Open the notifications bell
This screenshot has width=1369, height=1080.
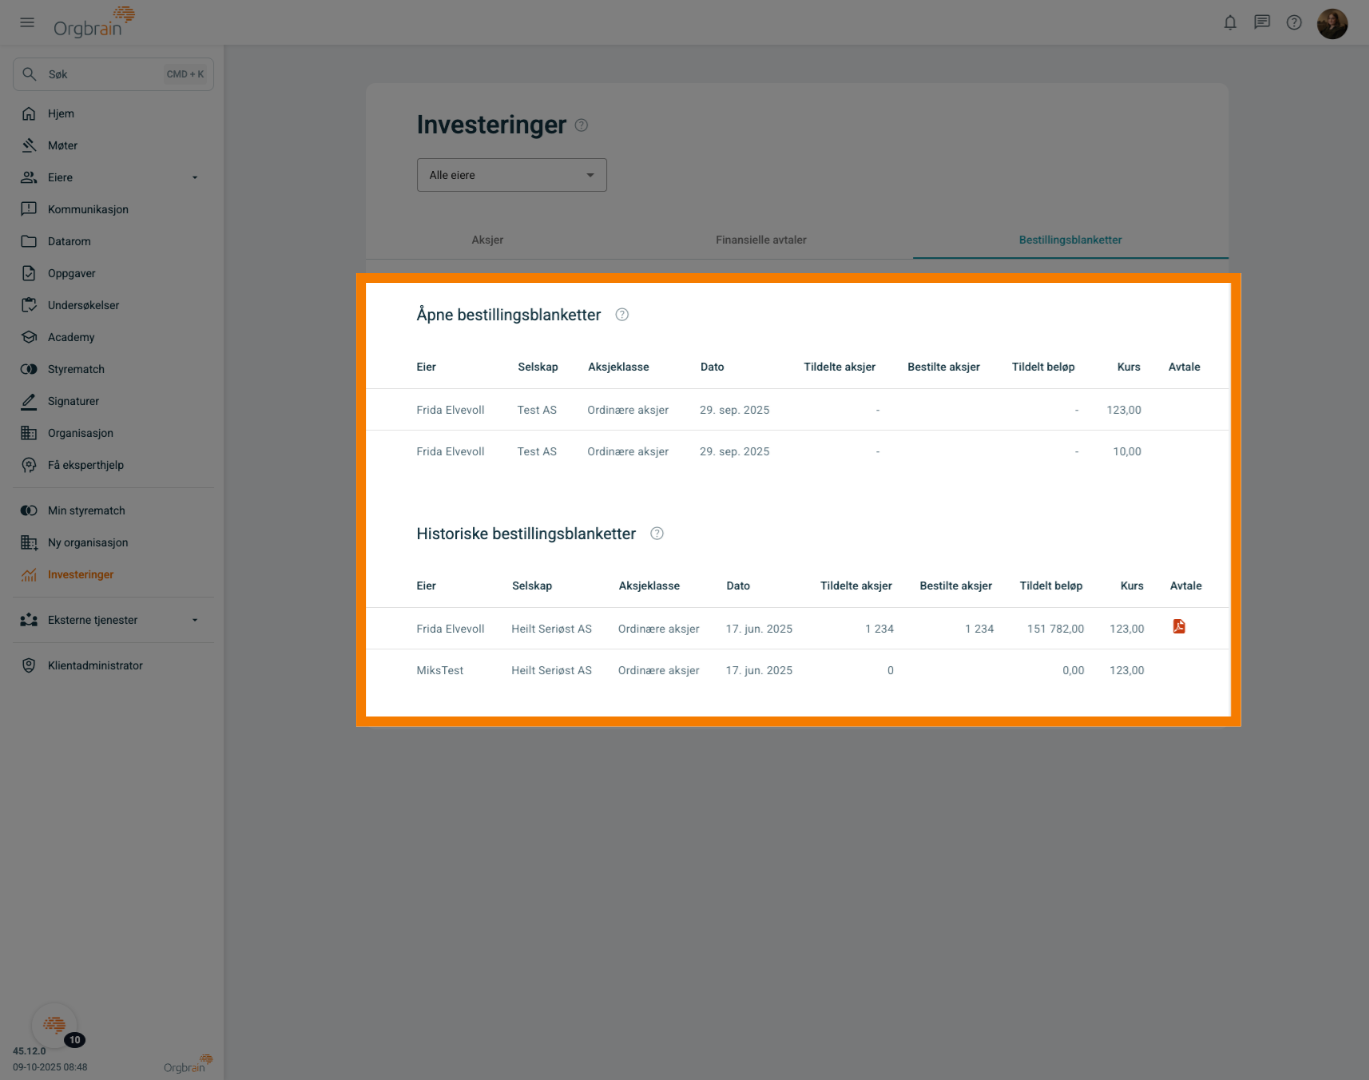click(1230, 23)
